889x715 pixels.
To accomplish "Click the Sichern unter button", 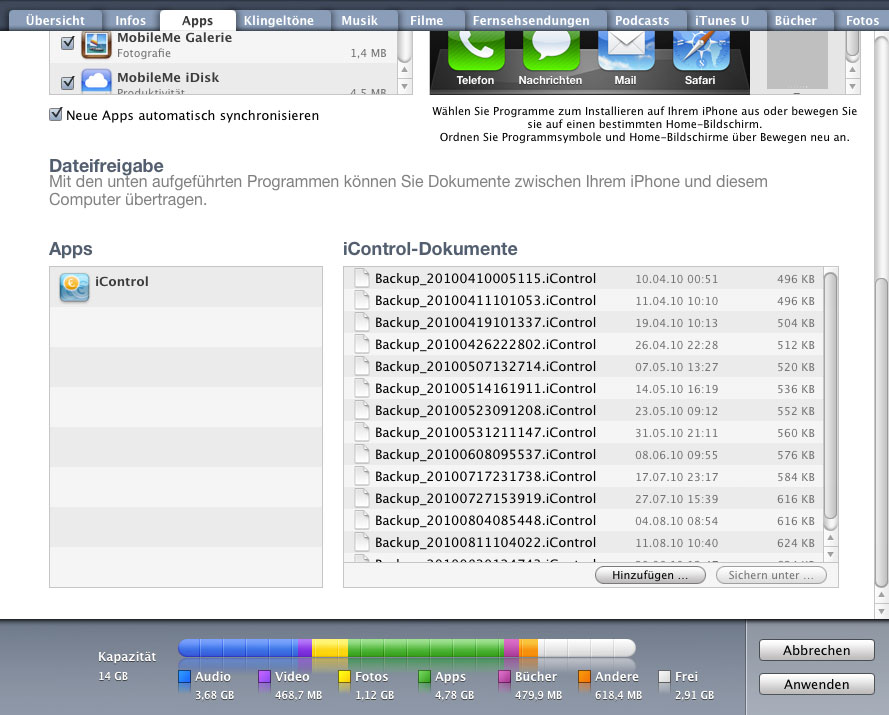I will (x=771, y=575).
